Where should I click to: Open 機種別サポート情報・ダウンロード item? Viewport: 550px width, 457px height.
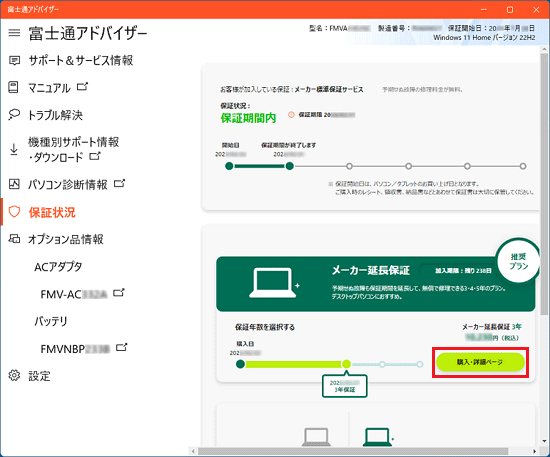(x=74, y=149)
